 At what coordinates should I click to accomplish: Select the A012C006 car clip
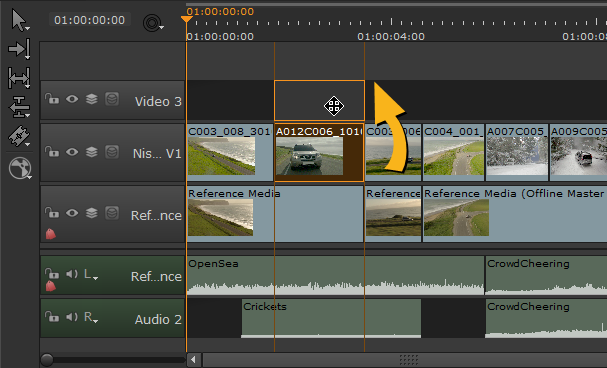pyautogui.click(x=319, y=152)
